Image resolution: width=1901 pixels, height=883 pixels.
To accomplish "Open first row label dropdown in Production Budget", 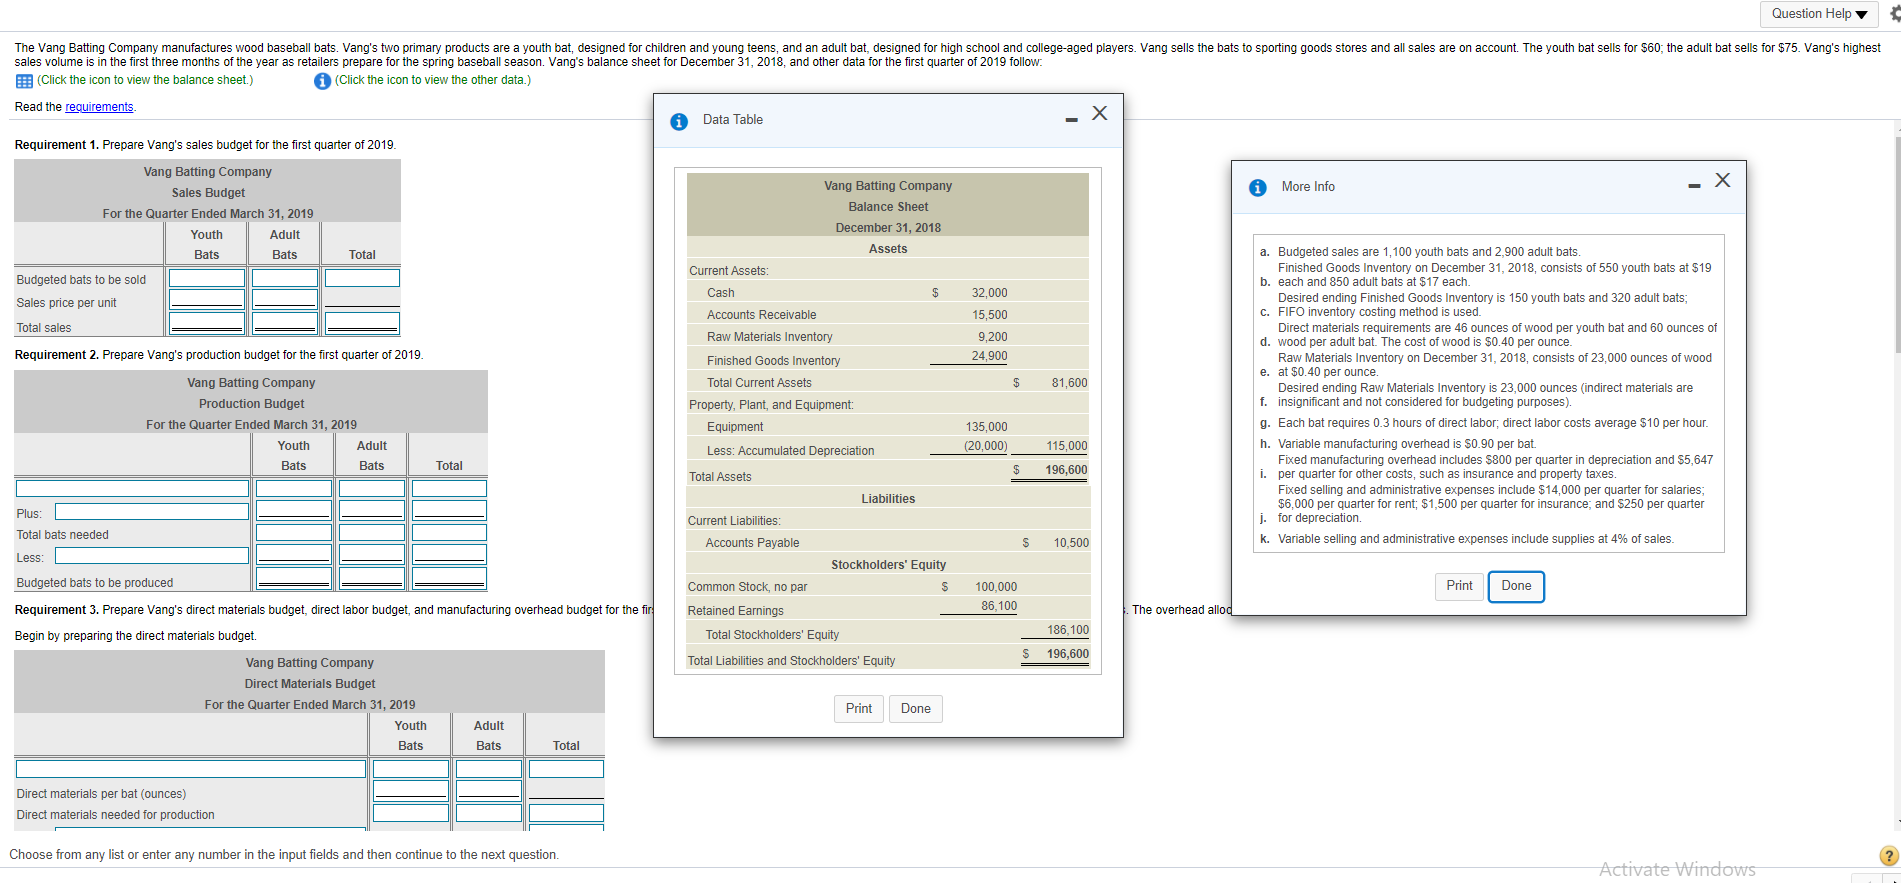I will coord(132,488).
